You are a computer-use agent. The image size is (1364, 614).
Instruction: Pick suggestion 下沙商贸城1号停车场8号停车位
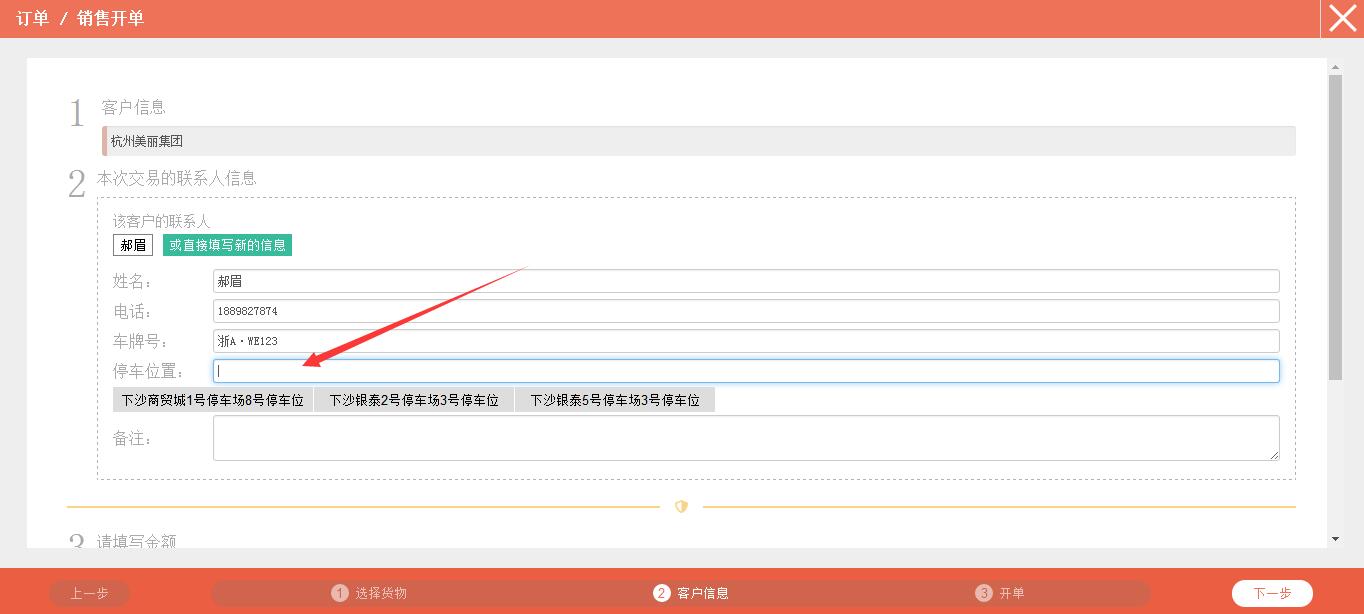pos(213,400)
